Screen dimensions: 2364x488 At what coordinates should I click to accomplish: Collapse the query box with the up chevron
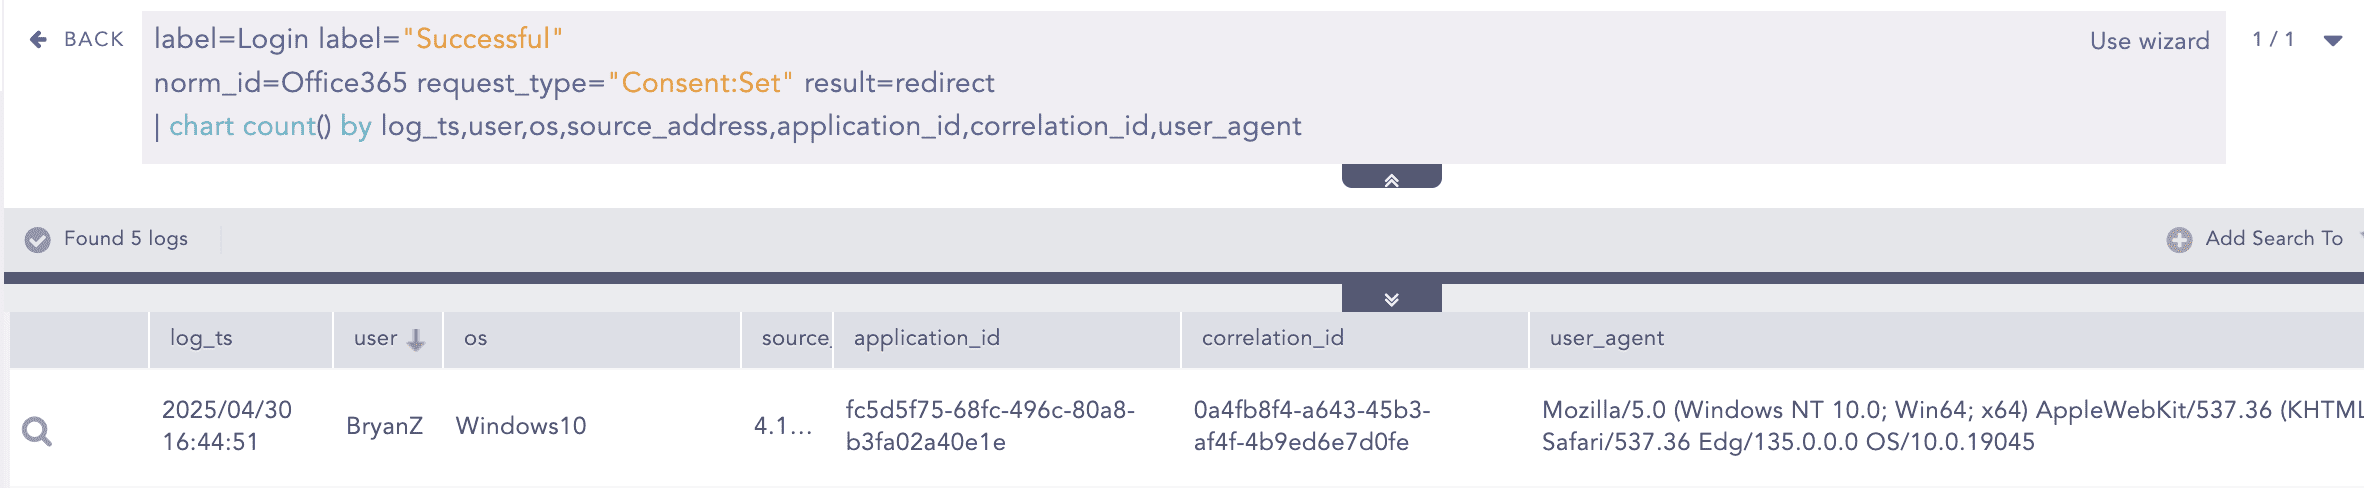tap(1391, 179)
